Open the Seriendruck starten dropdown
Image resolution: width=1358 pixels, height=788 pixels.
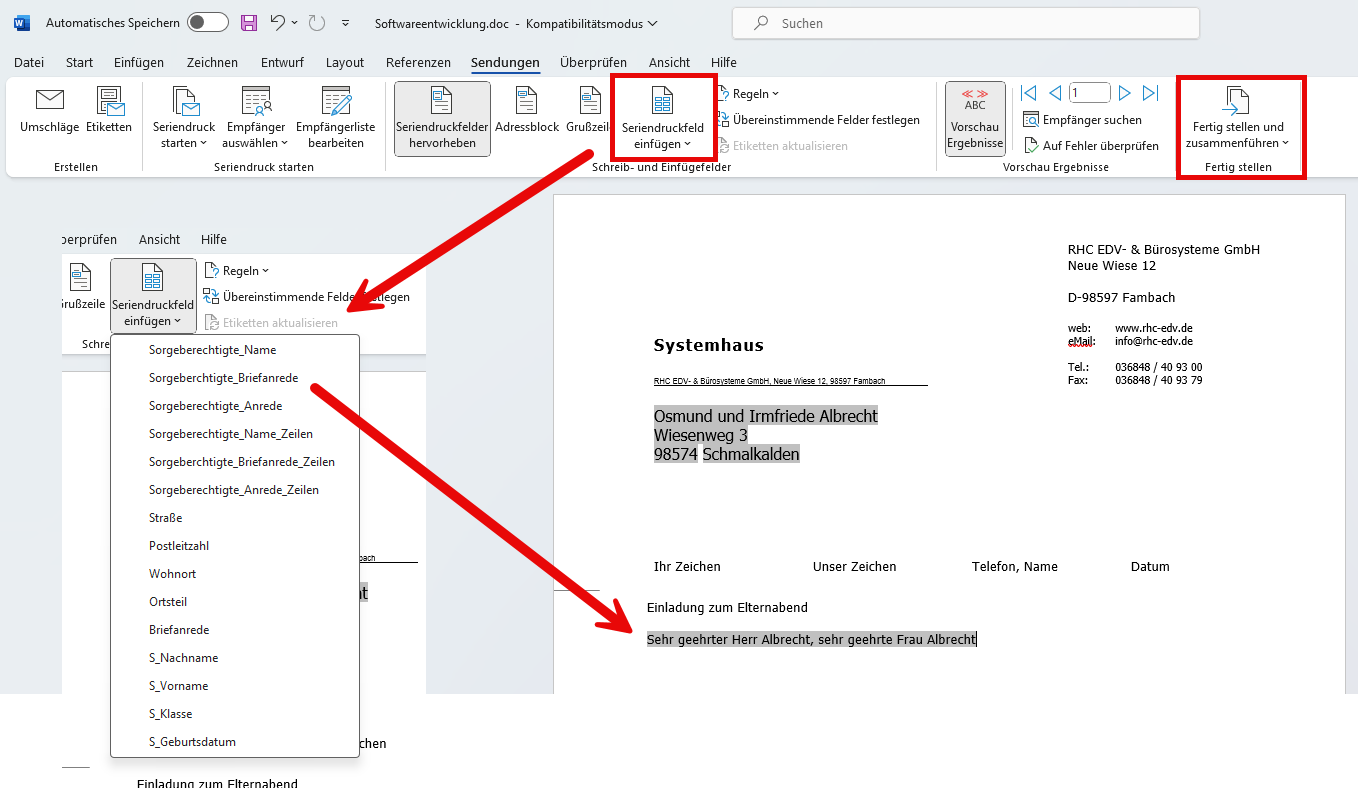(184, 119)
